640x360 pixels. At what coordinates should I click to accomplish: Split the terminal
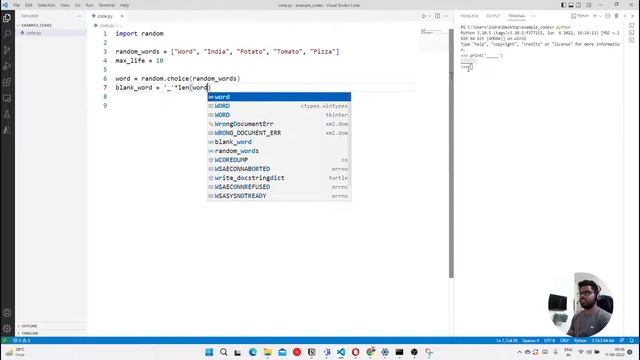pos(608,16)
